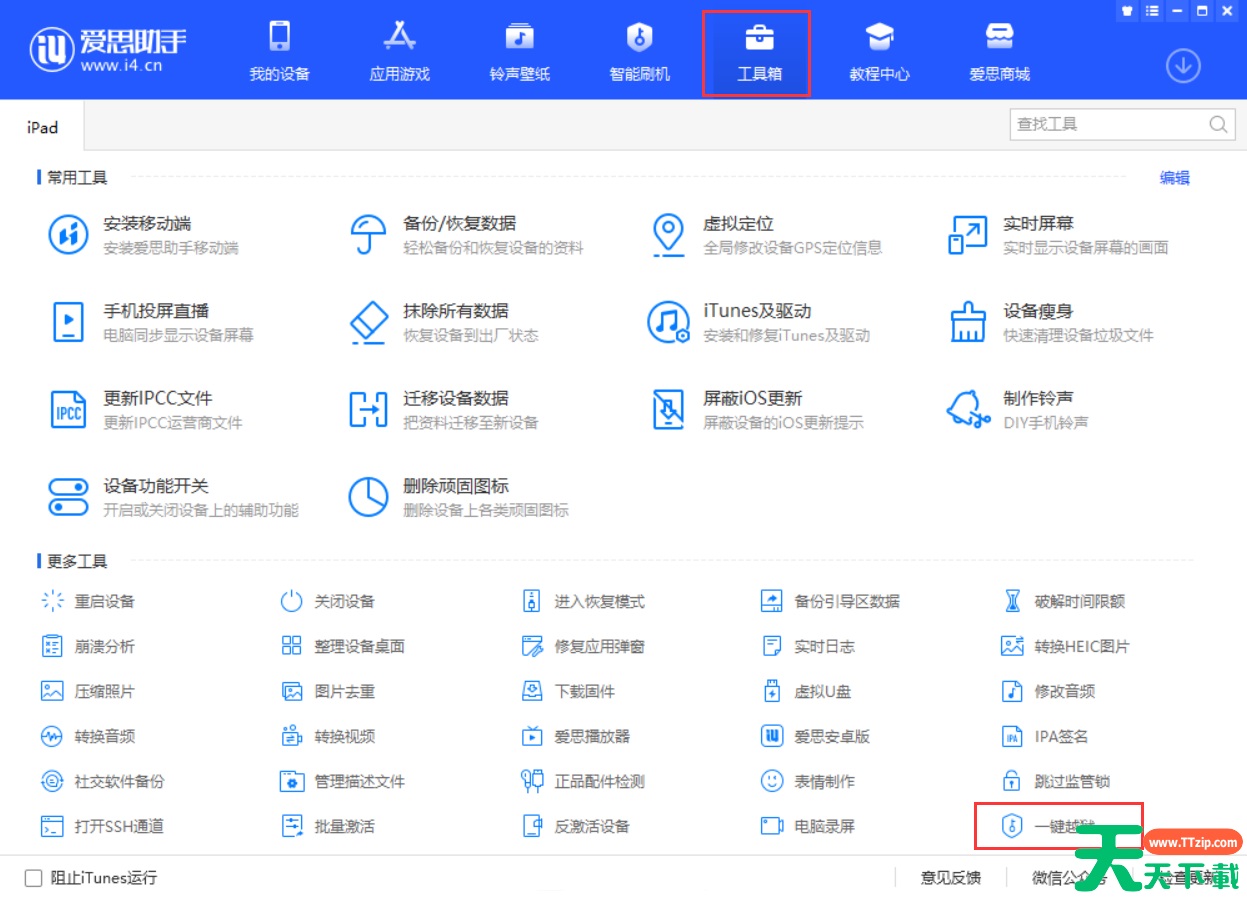Viewport: 1247px width, 898px height.
Task: Open 更新IPCC文件 tool
Action: tap(157, 398)
